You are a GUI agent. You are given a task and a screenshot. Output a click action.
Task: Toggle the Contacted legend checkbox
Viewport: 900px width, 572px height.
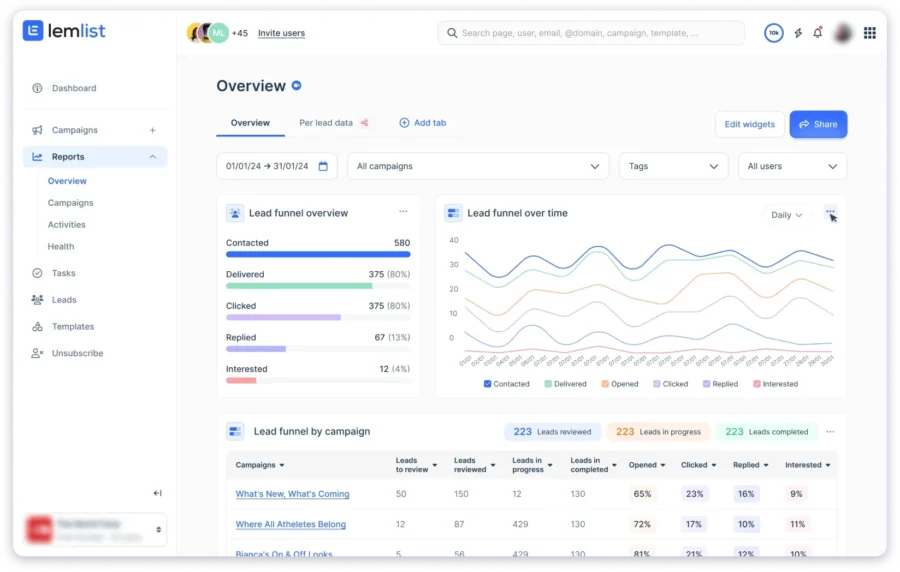coord(487,384)
